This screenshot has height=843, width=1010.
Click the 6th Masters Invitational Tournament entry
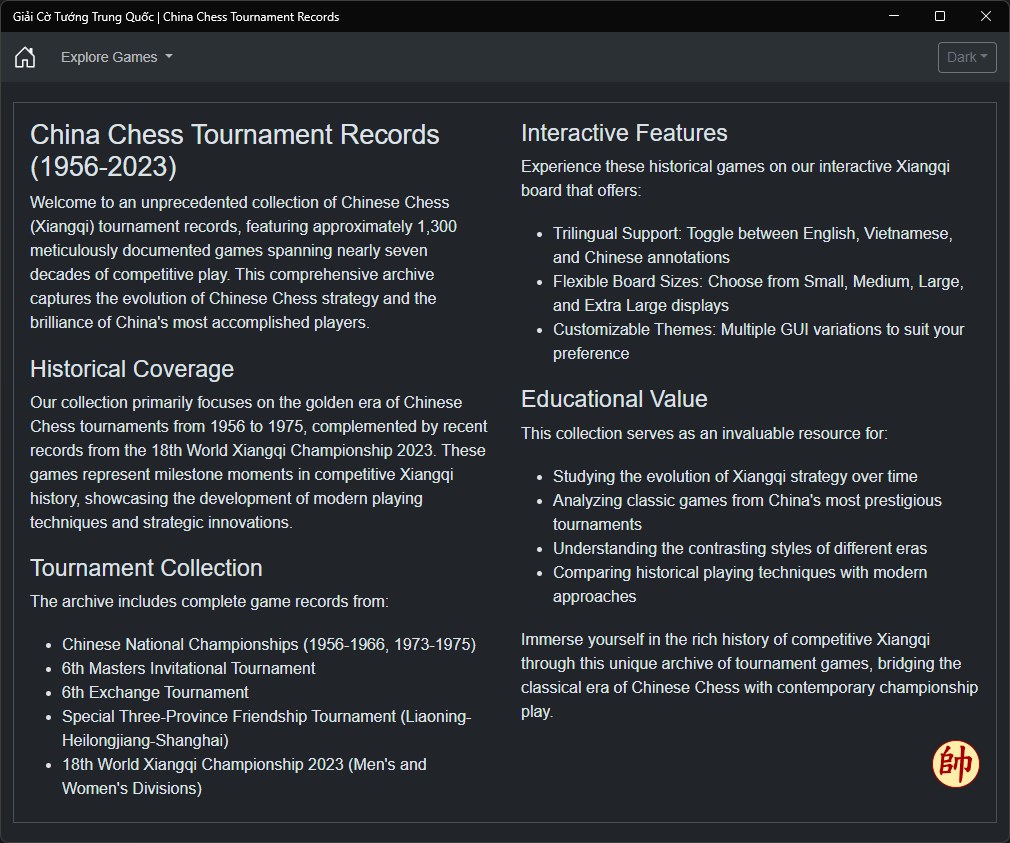tap(188, 668)
